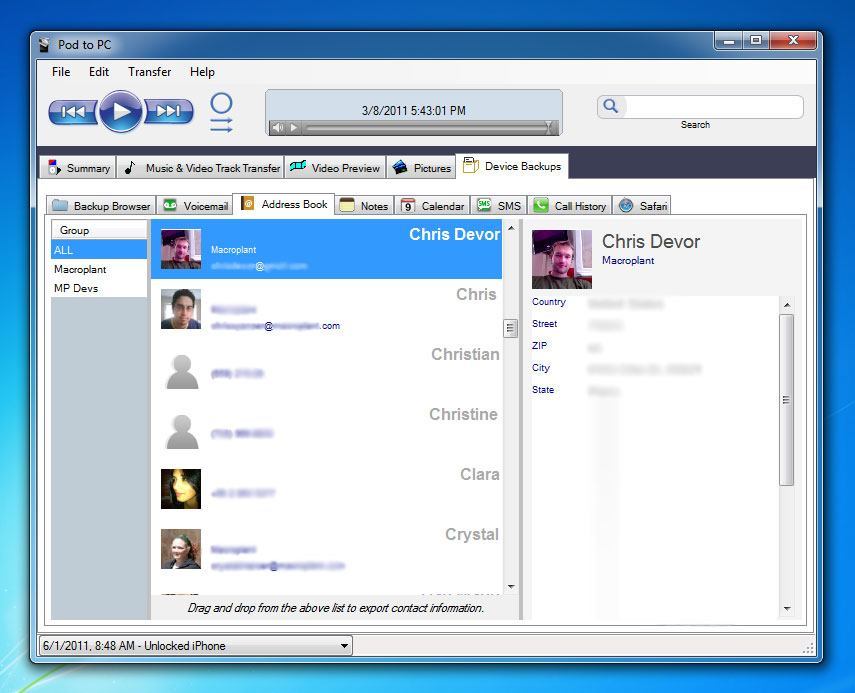Click the small play arrow in the track display

pos(294,128)
